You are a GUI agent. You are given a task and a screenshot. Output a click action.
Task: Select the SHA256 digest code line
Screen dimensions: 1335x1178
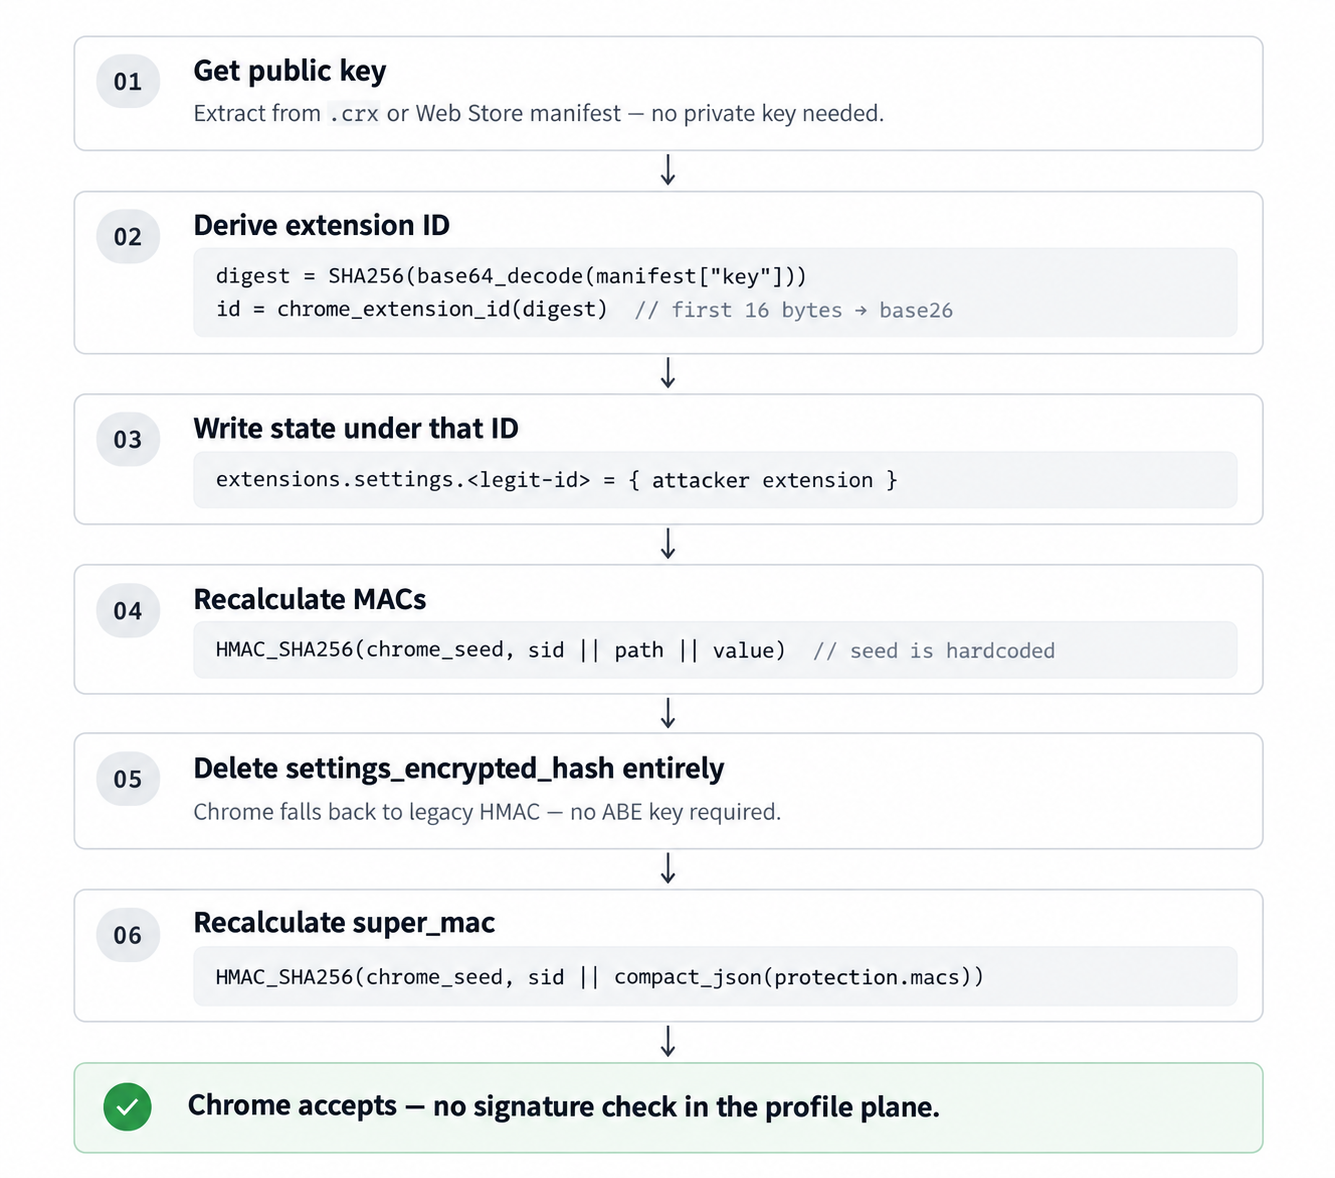pyautogui.click(x=511, y=276)
